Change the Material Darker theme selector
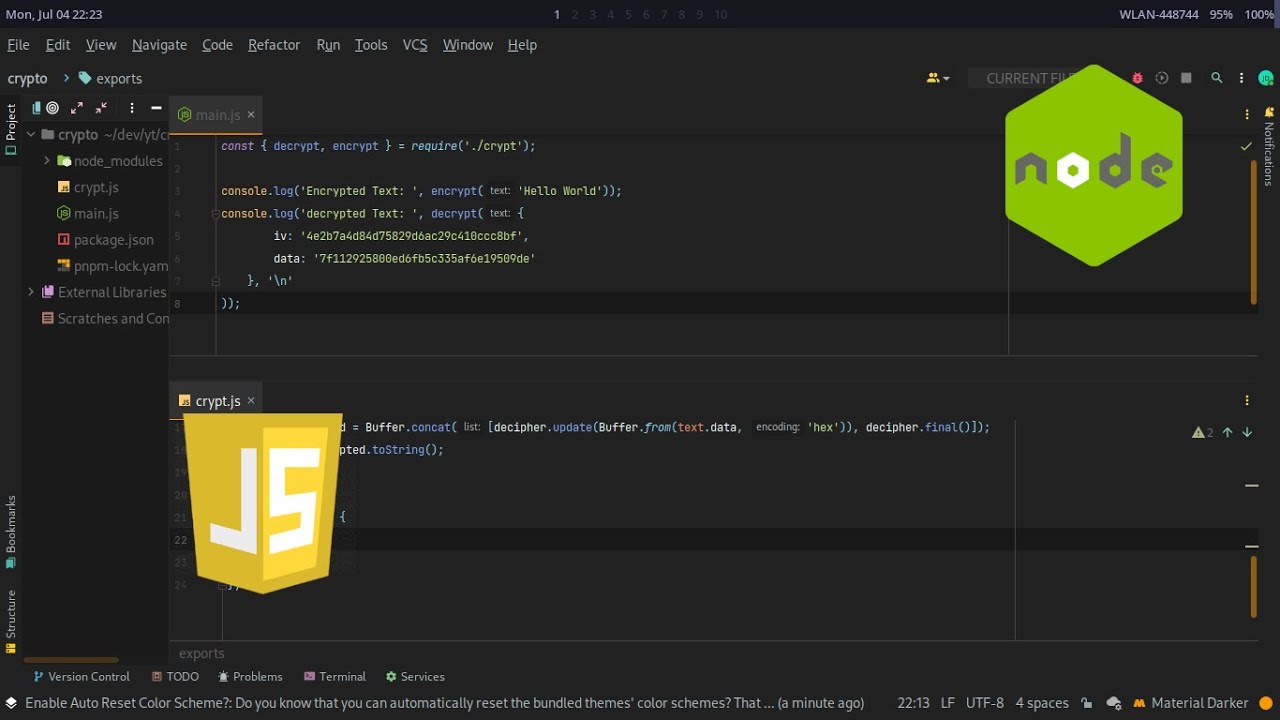The width and height of the screenshot is (1280, 720). point(1190,703)
